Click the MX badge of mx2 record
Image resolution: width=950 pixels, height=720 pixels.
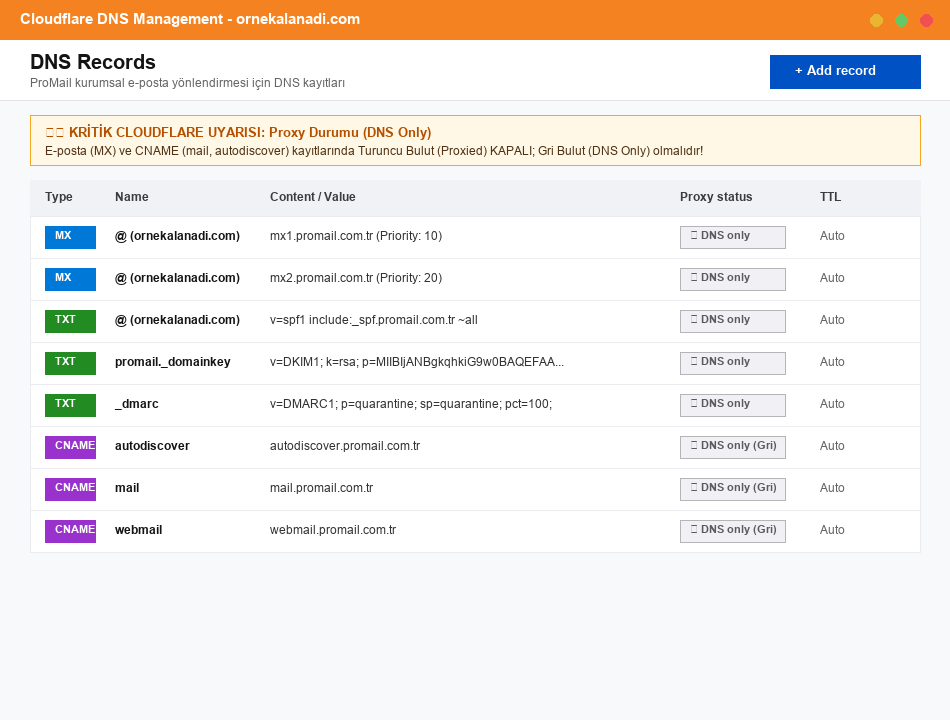[70, 279]
